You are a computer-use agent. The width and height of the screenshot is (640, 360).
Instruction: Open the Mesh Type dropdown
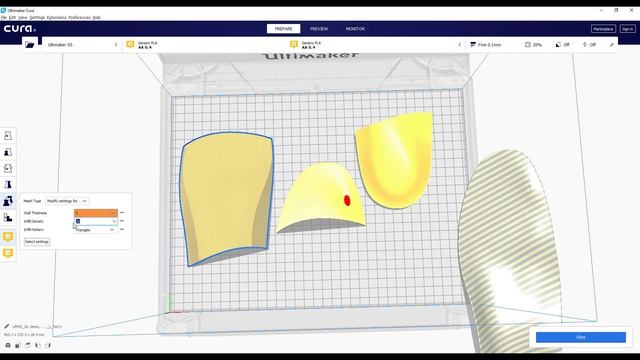coord(67,201)
